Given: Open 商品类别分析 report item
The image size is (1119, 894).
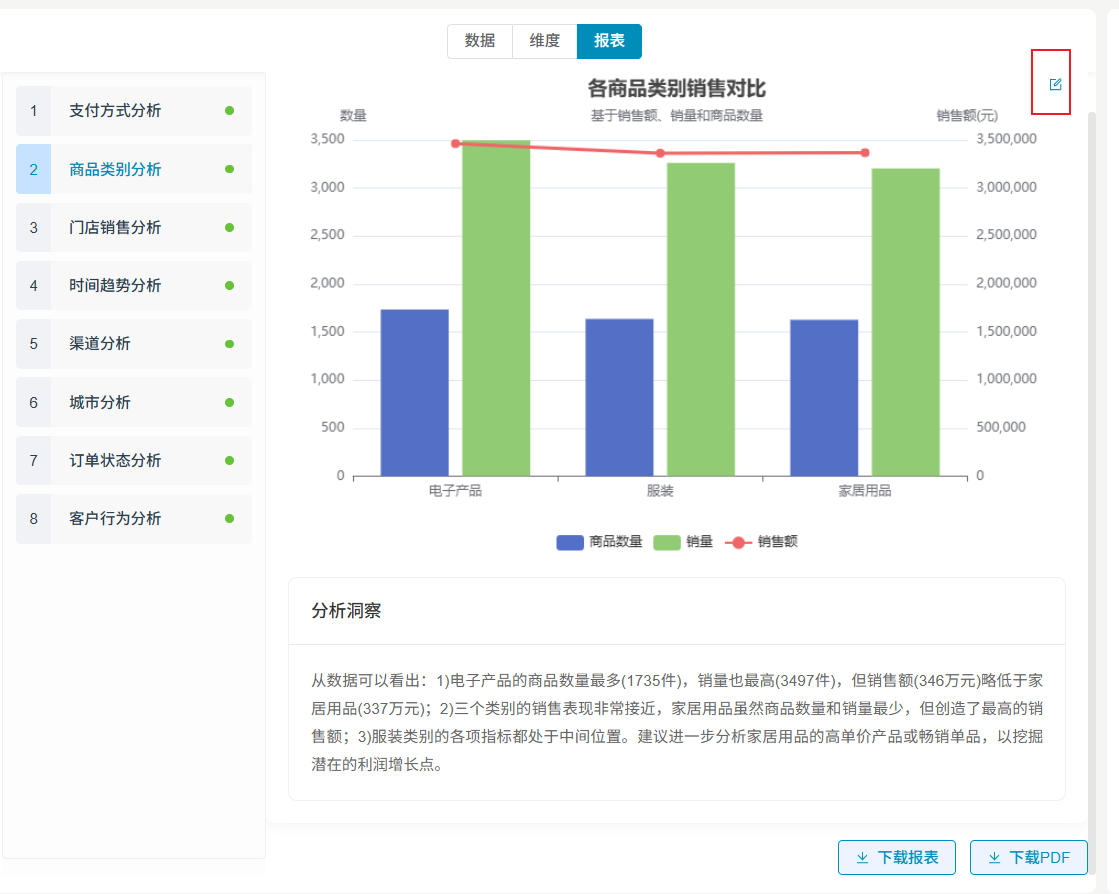Looking at the screenshot, I should click(134, 169).
